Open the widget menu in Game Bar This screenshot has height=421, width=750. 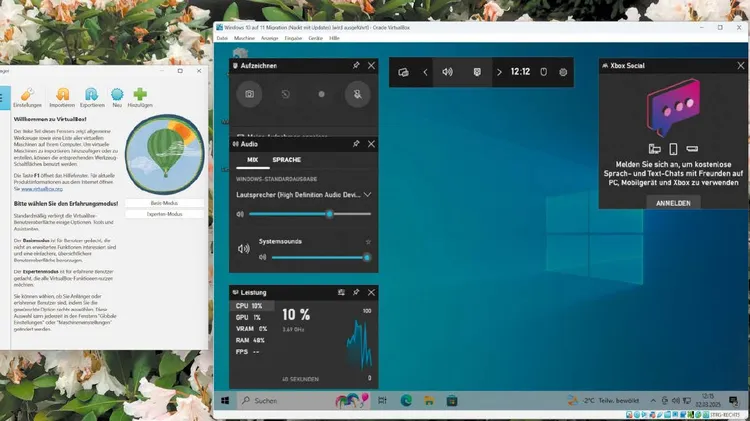404,72
